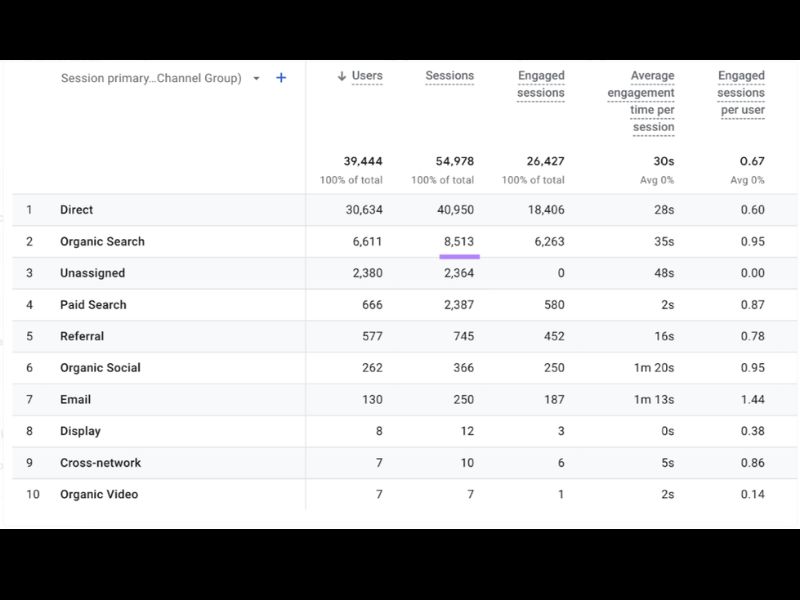Click the dropdown arrow beside Channel Group
Screen dimensions: 800x600
(x=257, y=79)
